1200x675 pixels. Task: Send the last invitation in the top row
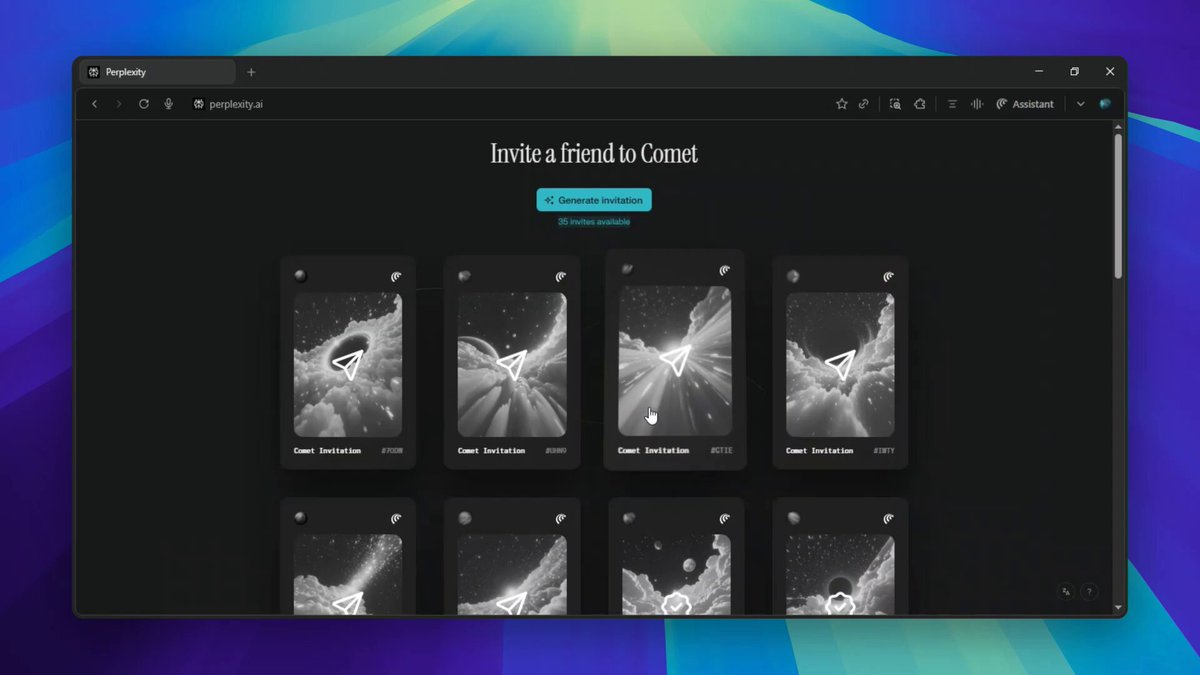pyautogui.click(x=840, y=364)
